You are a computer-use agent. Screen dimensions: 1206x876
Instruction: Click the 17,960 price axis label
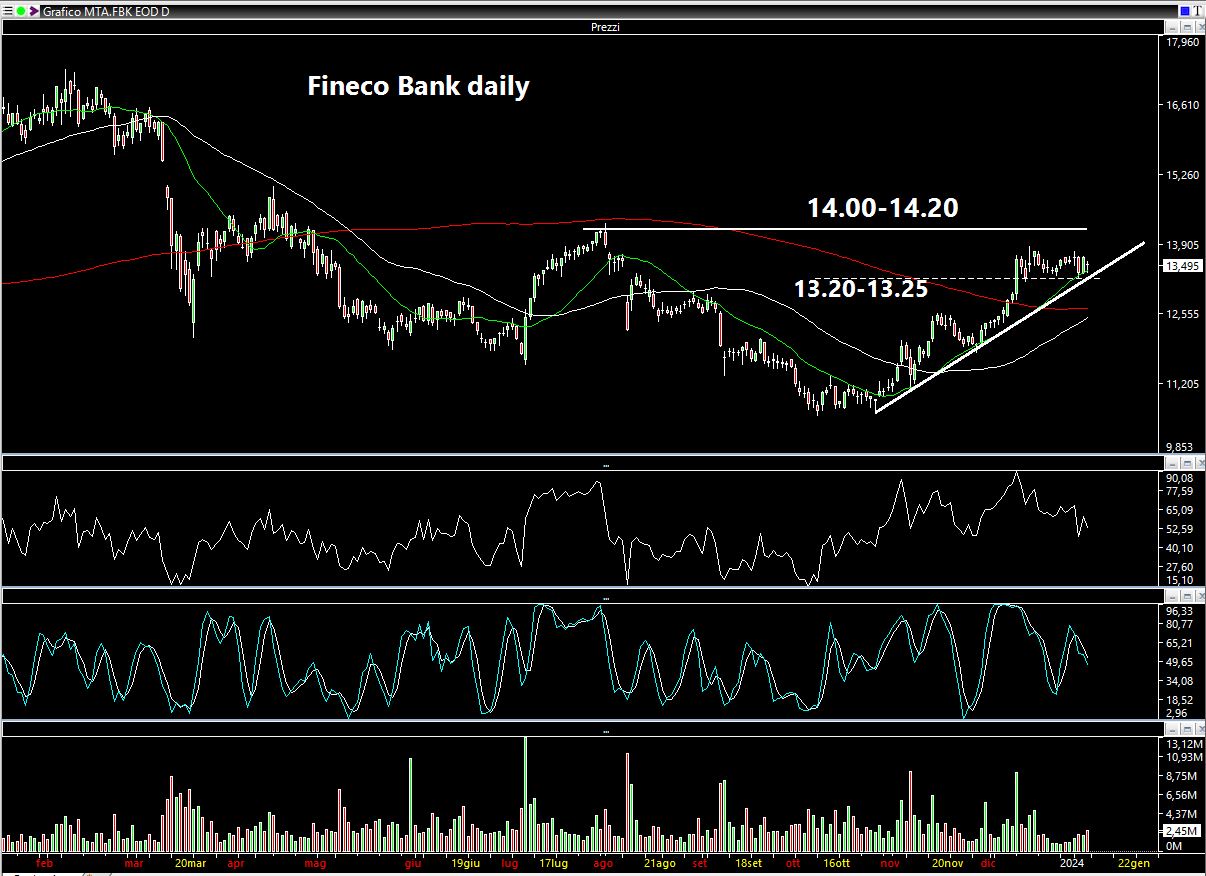coord(1182,43)
